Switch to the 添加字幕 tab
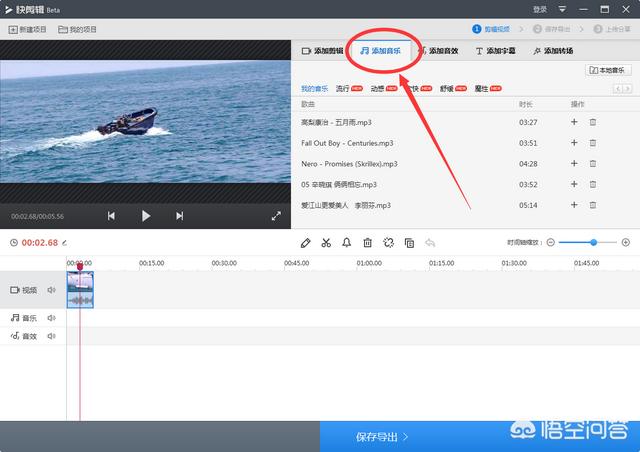 (496, 51)
